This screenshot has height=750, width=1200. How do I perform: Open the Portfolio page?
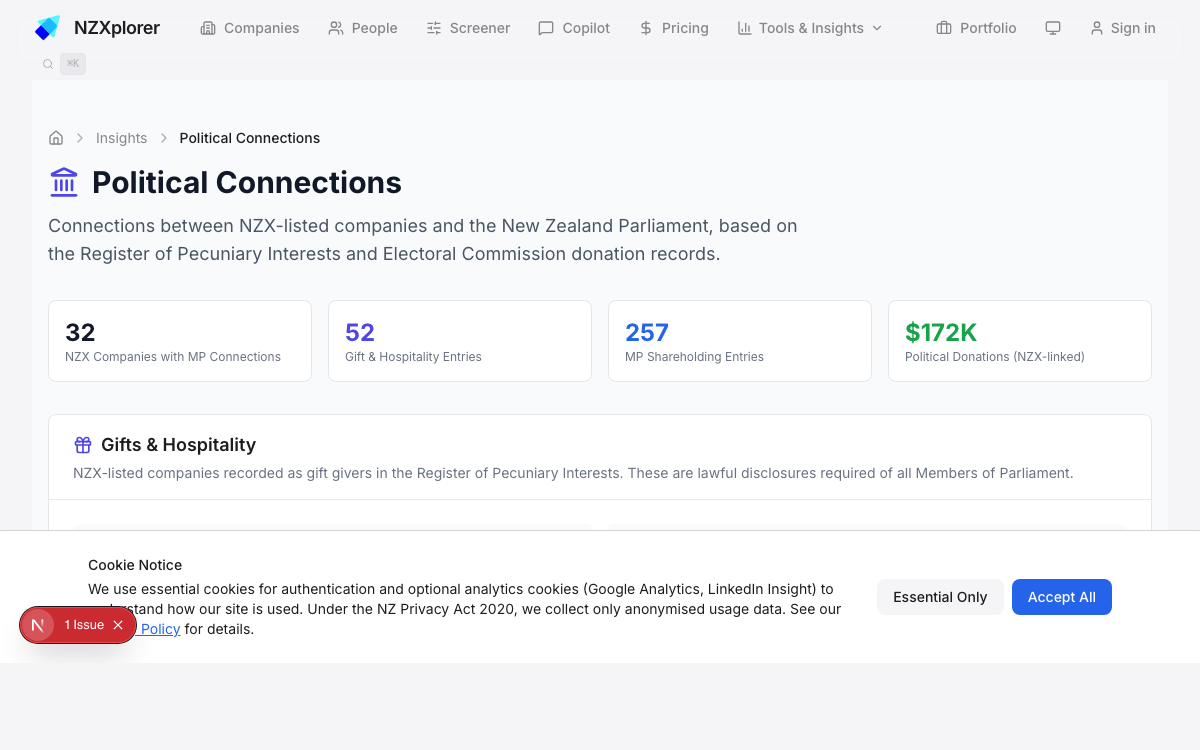tap(976, 28)
